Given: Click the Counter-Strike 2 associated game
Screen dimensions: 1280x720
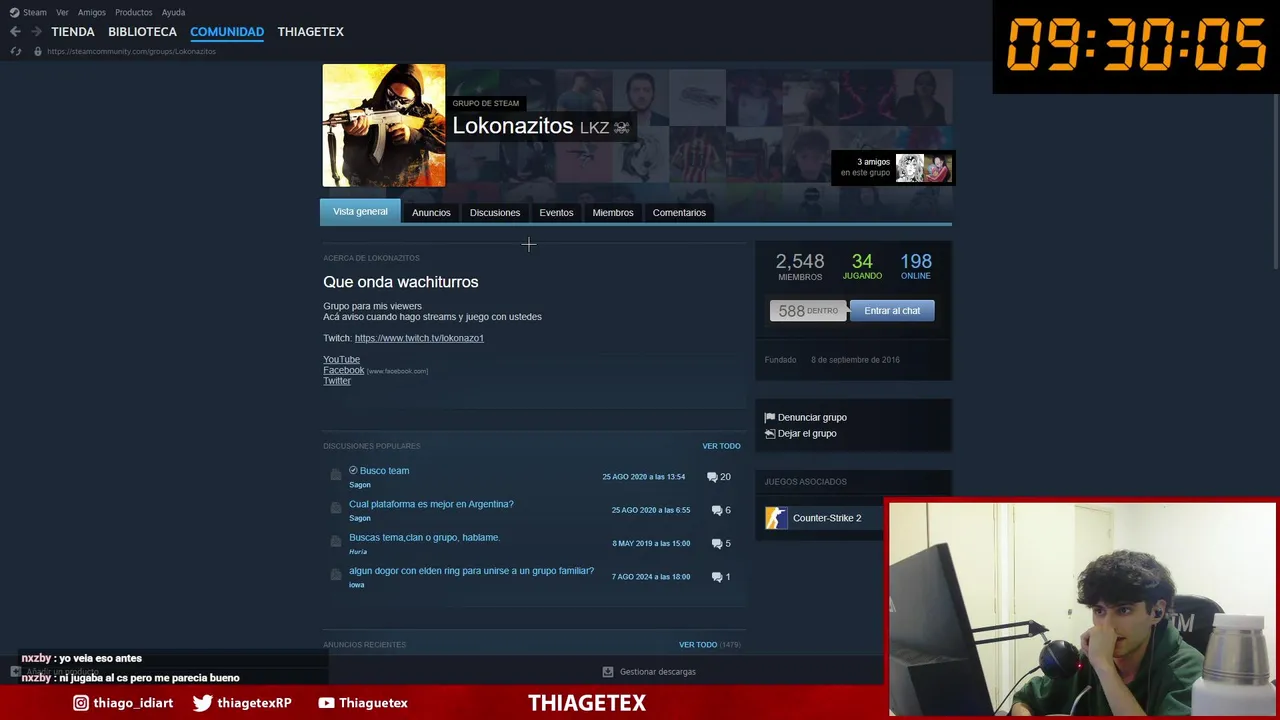Looking at the screenshot, I should (827, 518).
